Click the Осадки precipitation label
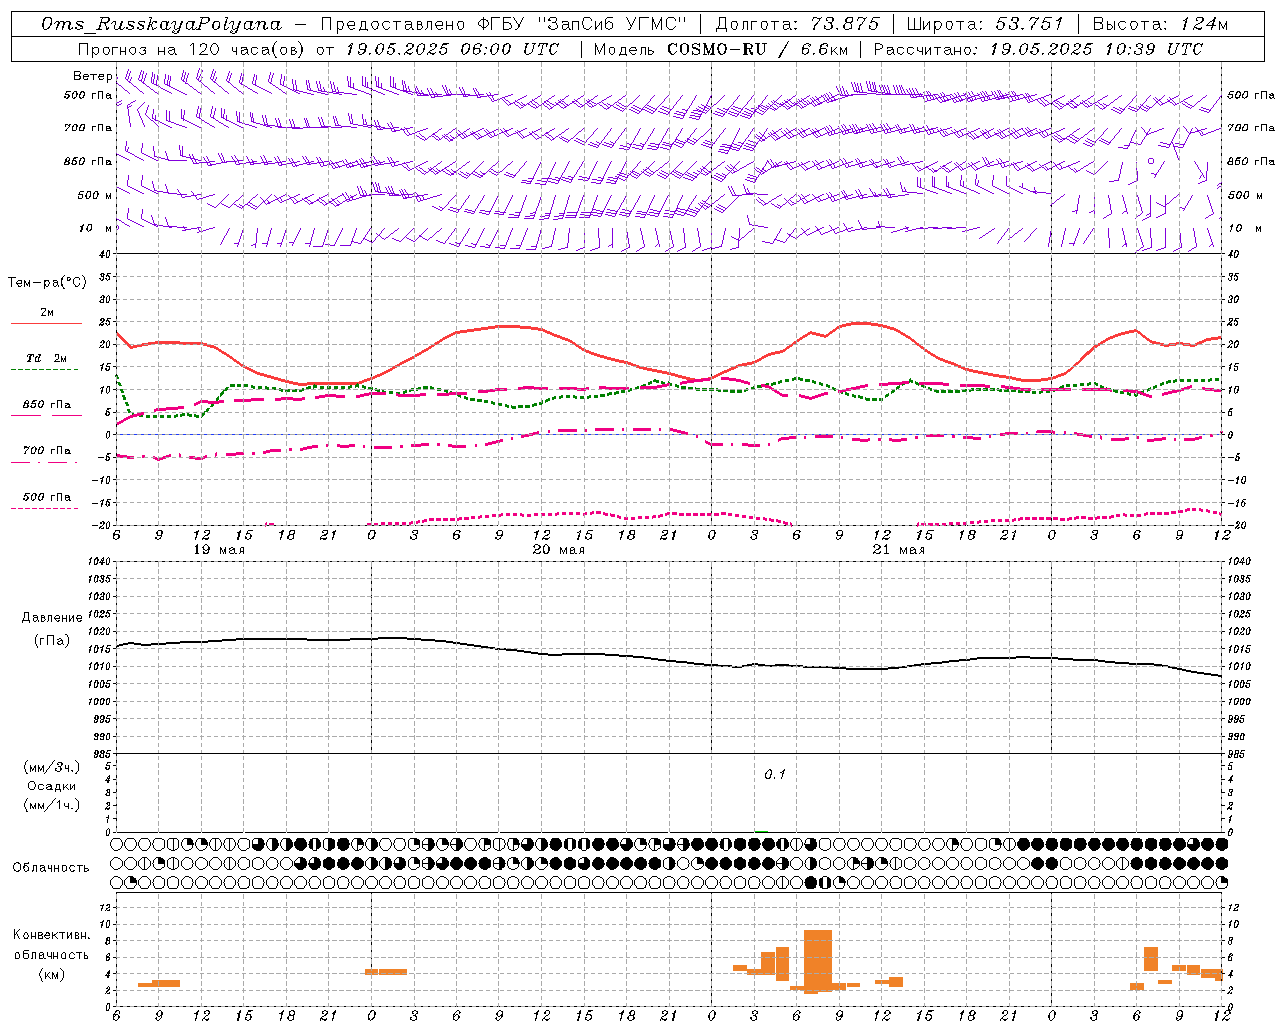Screen dimensions: 1280x1024 [51, 786]
